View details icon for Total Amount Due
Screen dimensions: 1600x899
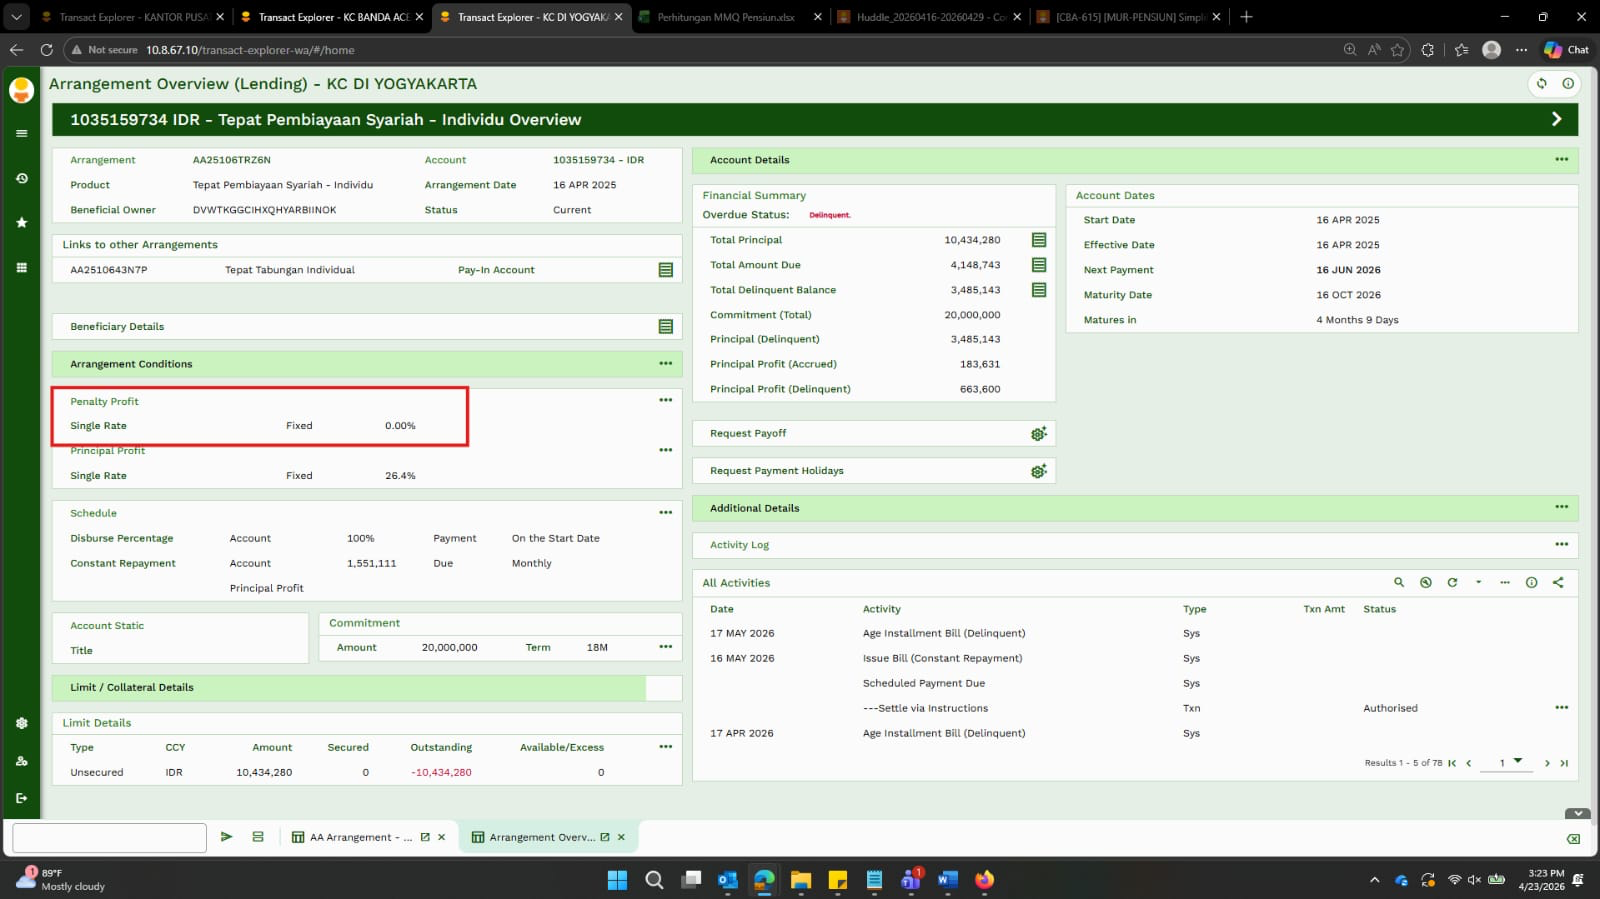pyautogui.click(x=1039, y=265)
